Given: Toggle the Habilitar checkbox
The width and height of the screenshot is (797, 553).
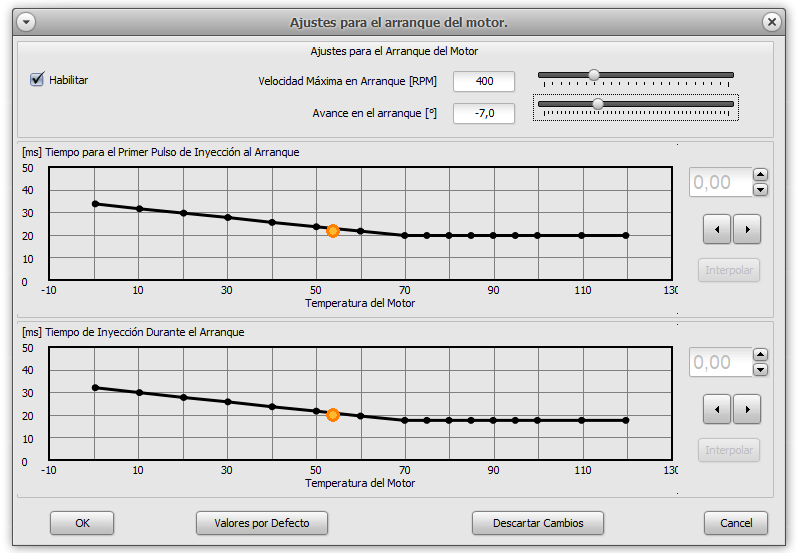Looking at the screenshot, I should pyautogui.click(x=38, y=80).
